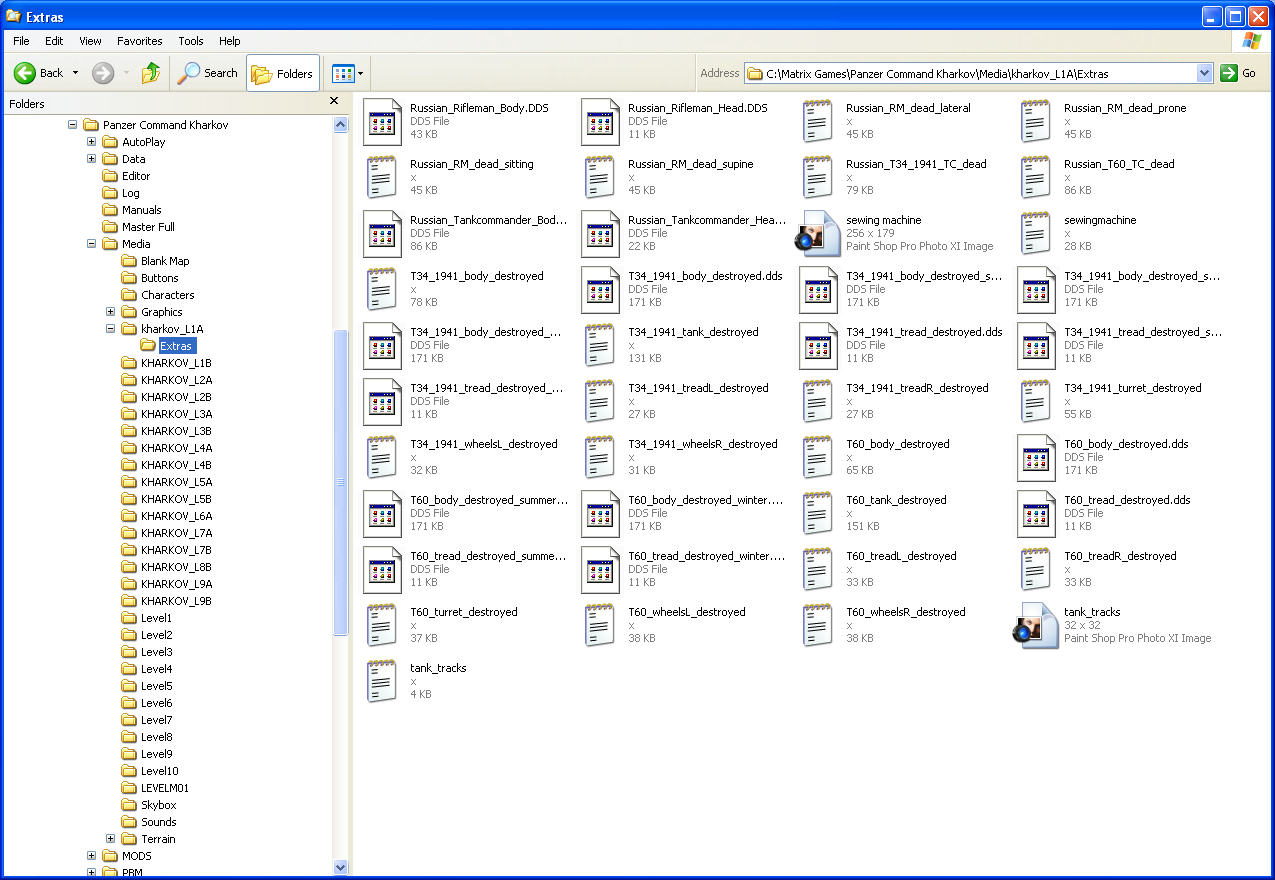This screenshot has height=880, width=1275.
Task: Select the sewingmachine x file icon
Action: [x=1036, y=233]
